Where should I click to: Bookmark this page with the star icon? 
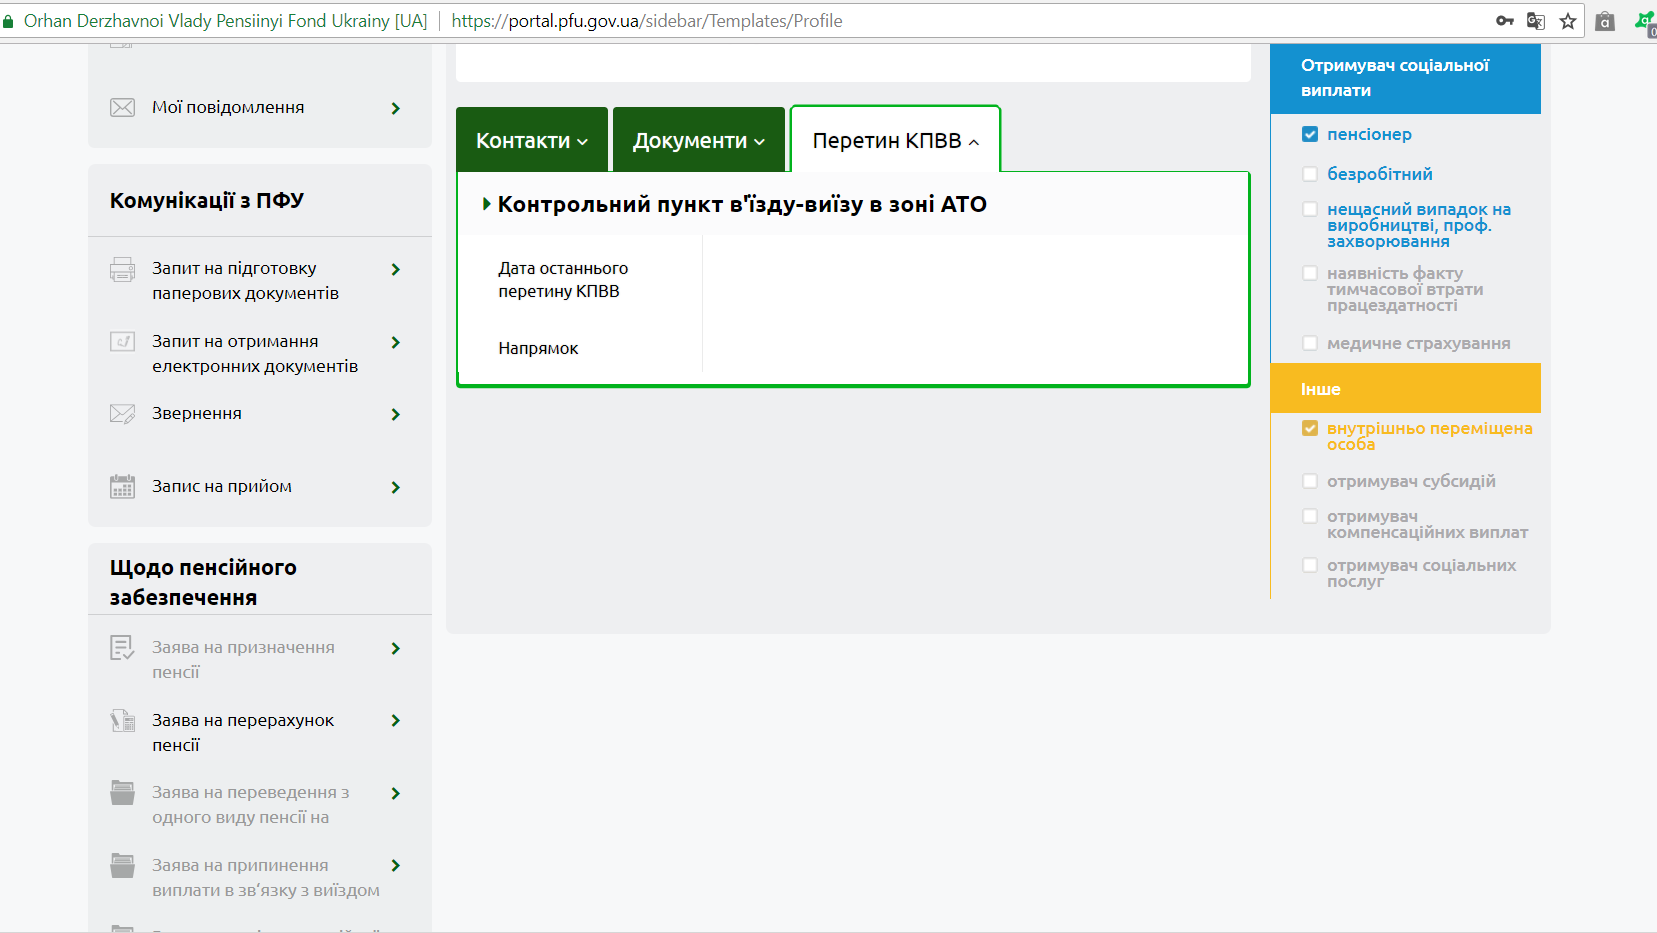(1567, 21)
